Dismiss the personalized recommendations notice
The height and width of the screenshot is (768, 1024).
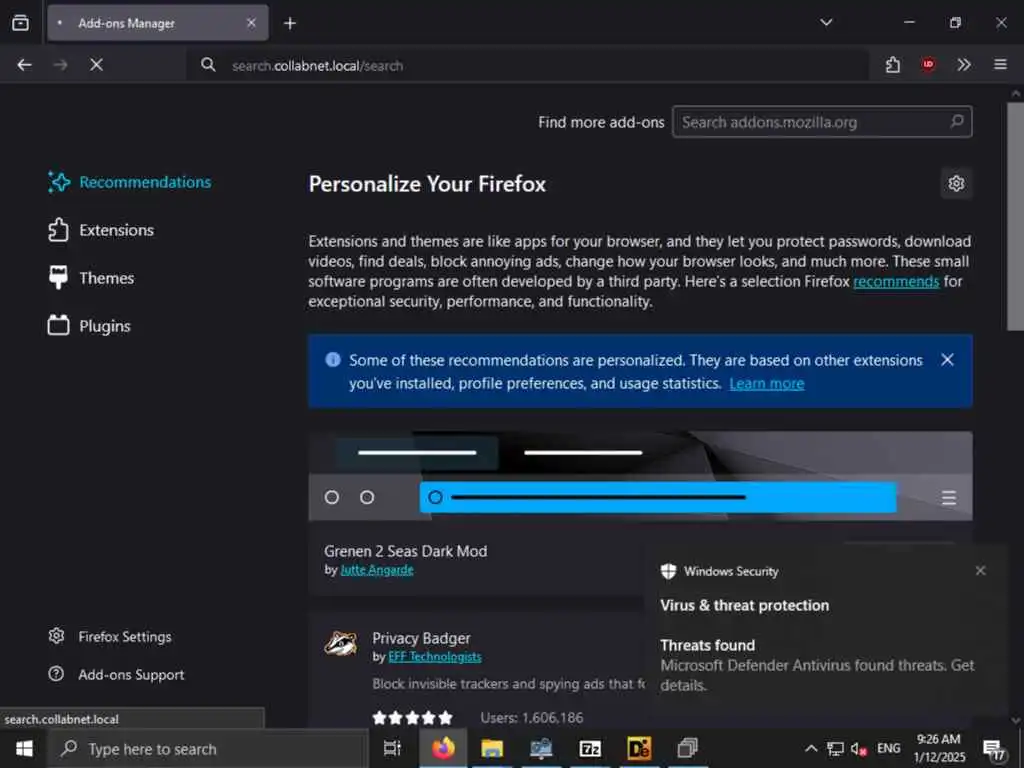pyautogui.click(x=948, y=360)
